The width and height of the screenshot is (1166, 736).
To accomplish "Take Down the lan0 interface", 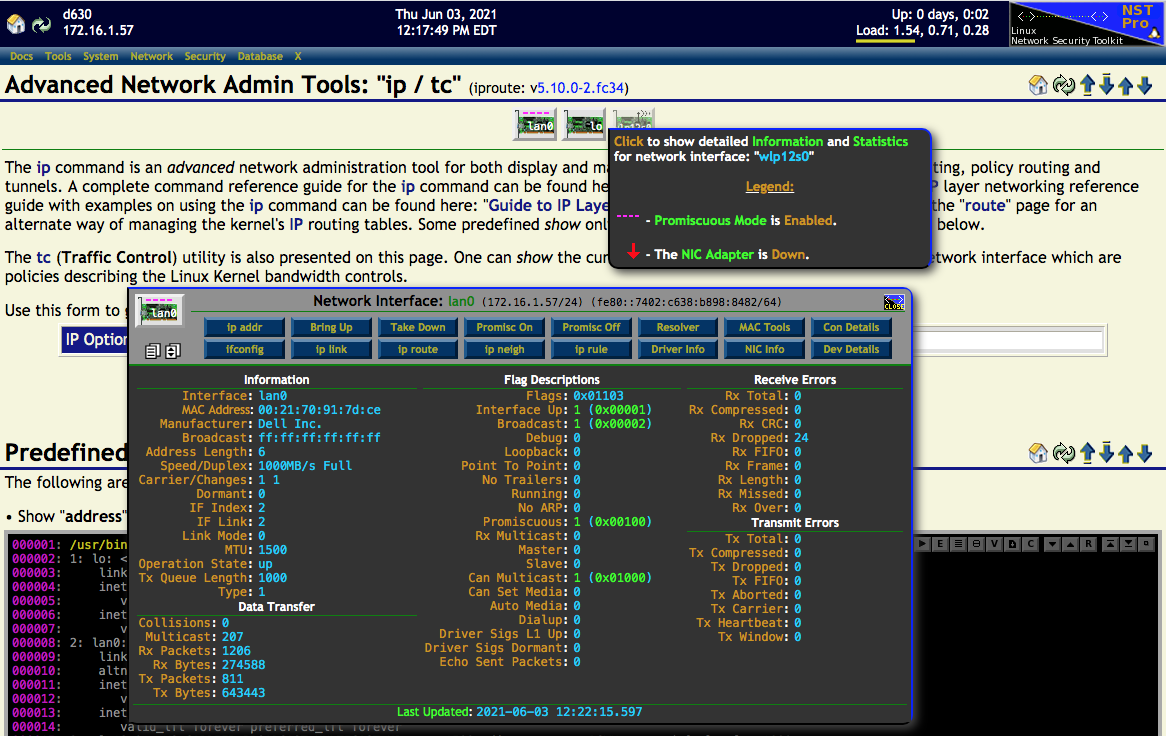I will pyautogui.click(x=418, y=327).
